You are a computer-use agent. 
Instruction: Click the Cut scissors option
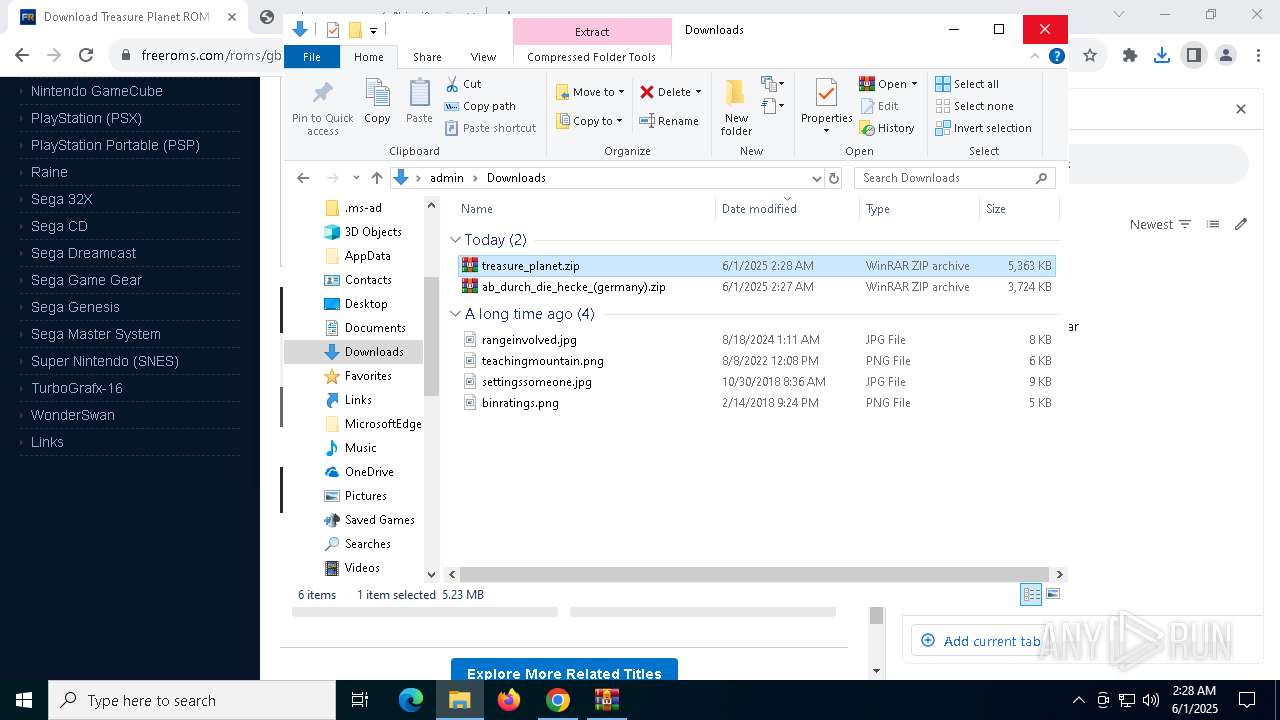point(463,84)
